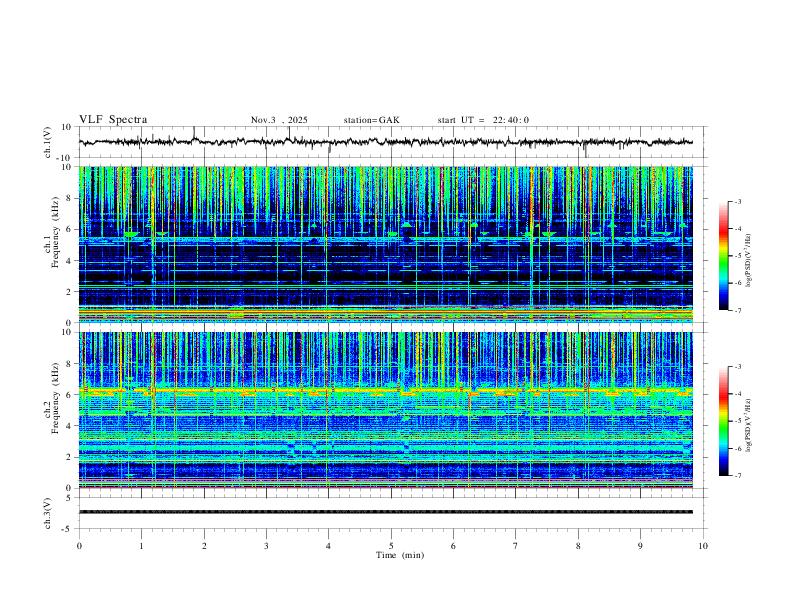Screen dimensions: 792x612
Task: Click inside the ch.1 spectrogram panel
Action: 386,244
